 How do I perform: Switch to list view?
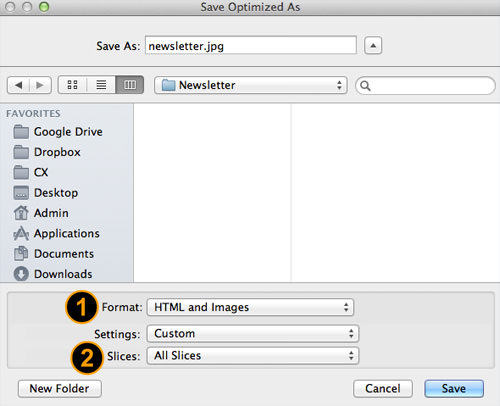(x=101, y=85)
